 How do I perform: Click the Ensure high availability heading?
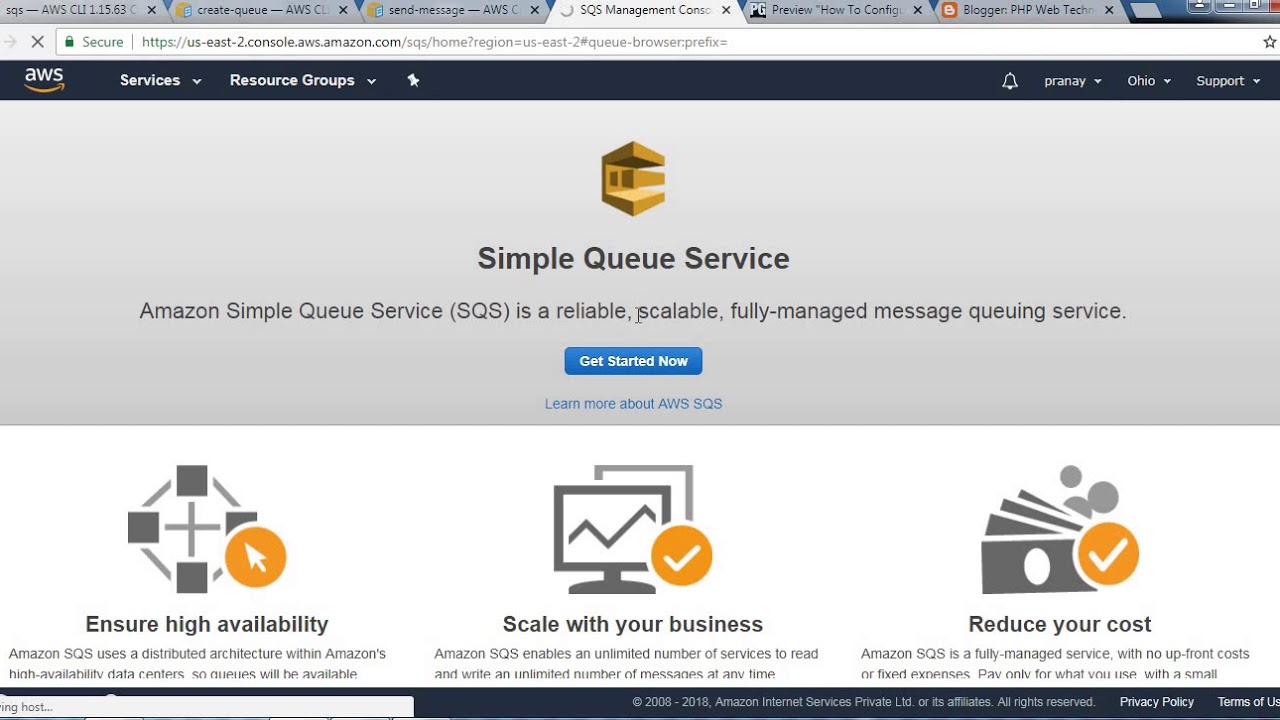click(207, 624)
